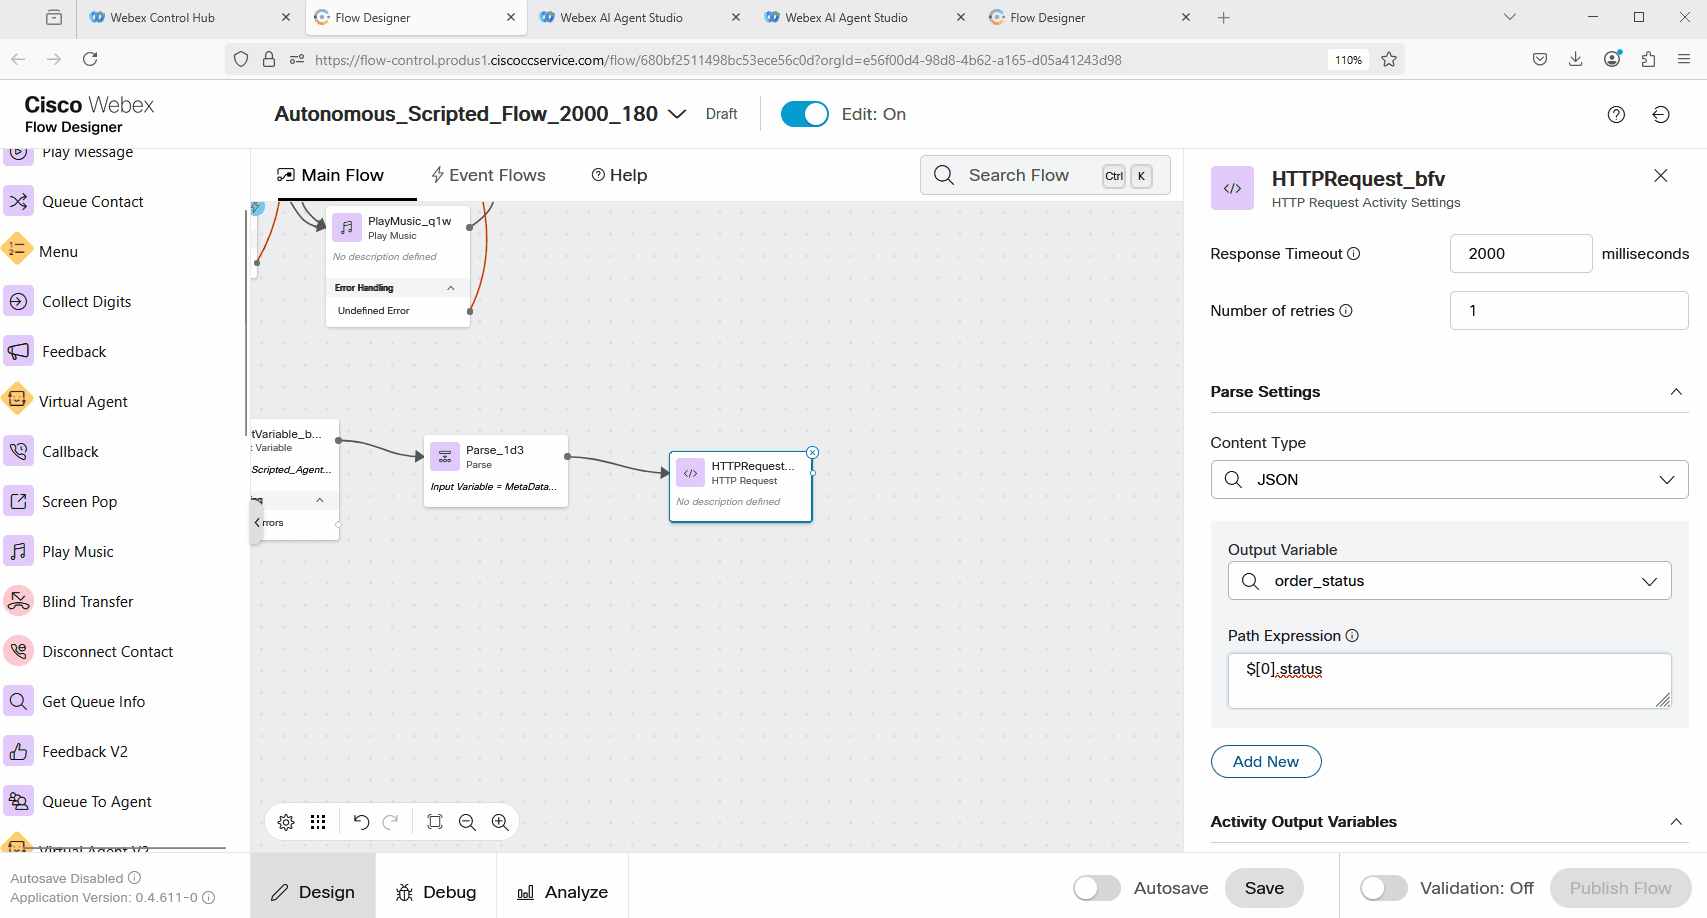This screenshot has height=918, width=1707.
Task: Click the Callback activity icon
Action: point(19,451)
